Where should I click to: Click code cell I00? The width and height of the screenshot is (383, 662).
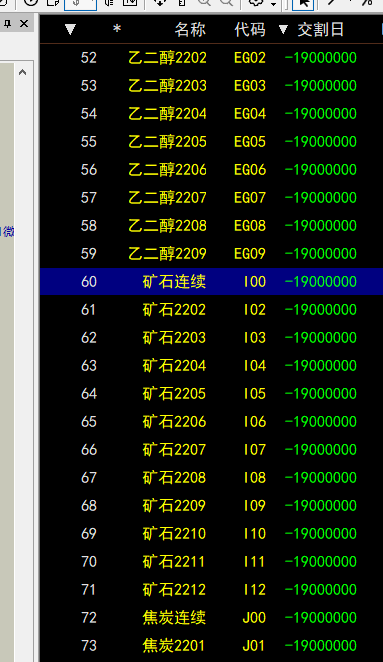(255, 281)
